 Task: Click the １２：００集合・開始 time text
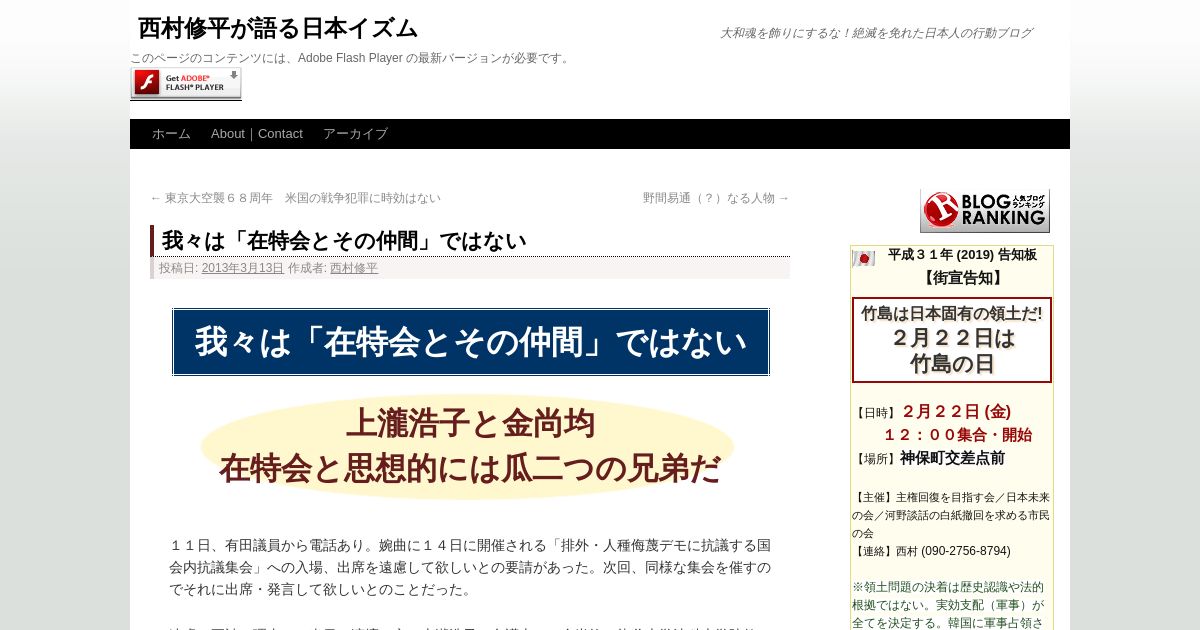pos(957,435)
